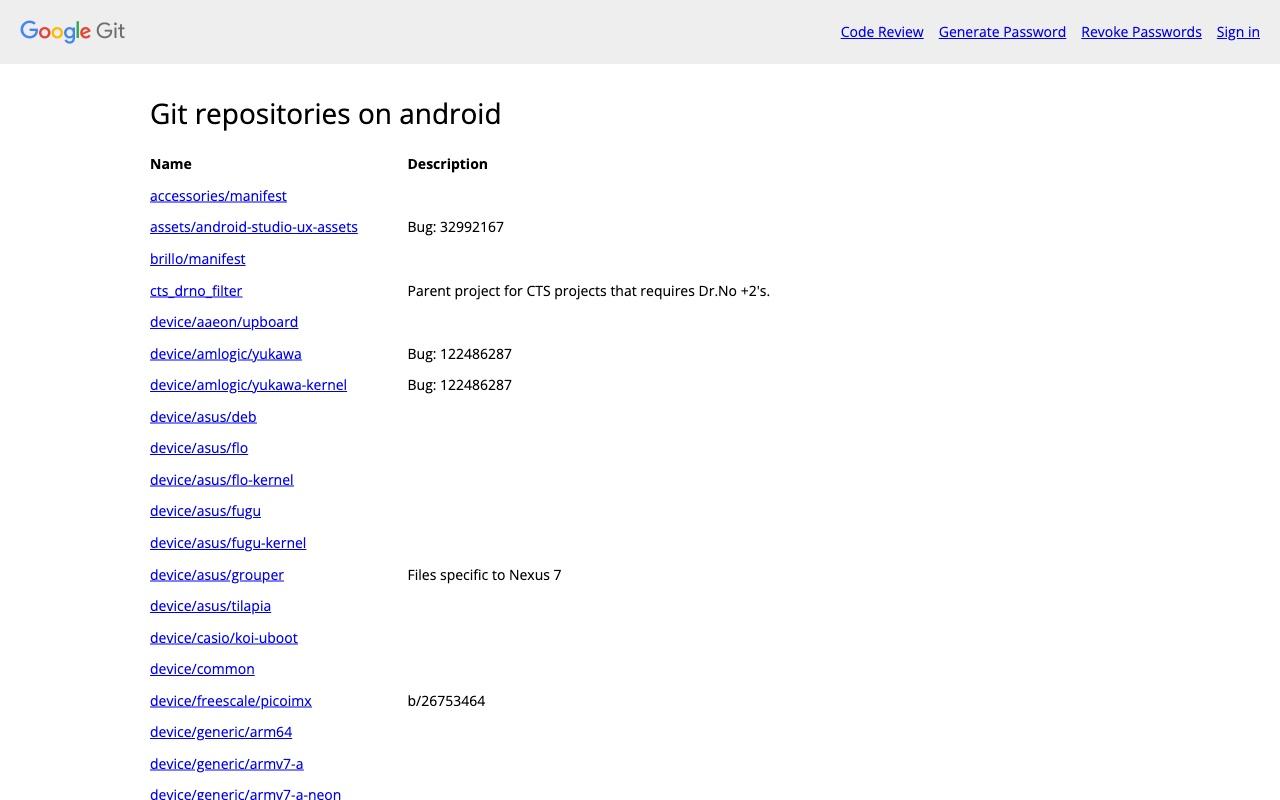Click Sign in
Viewport: 1280px width, 800px height.
1238,32
